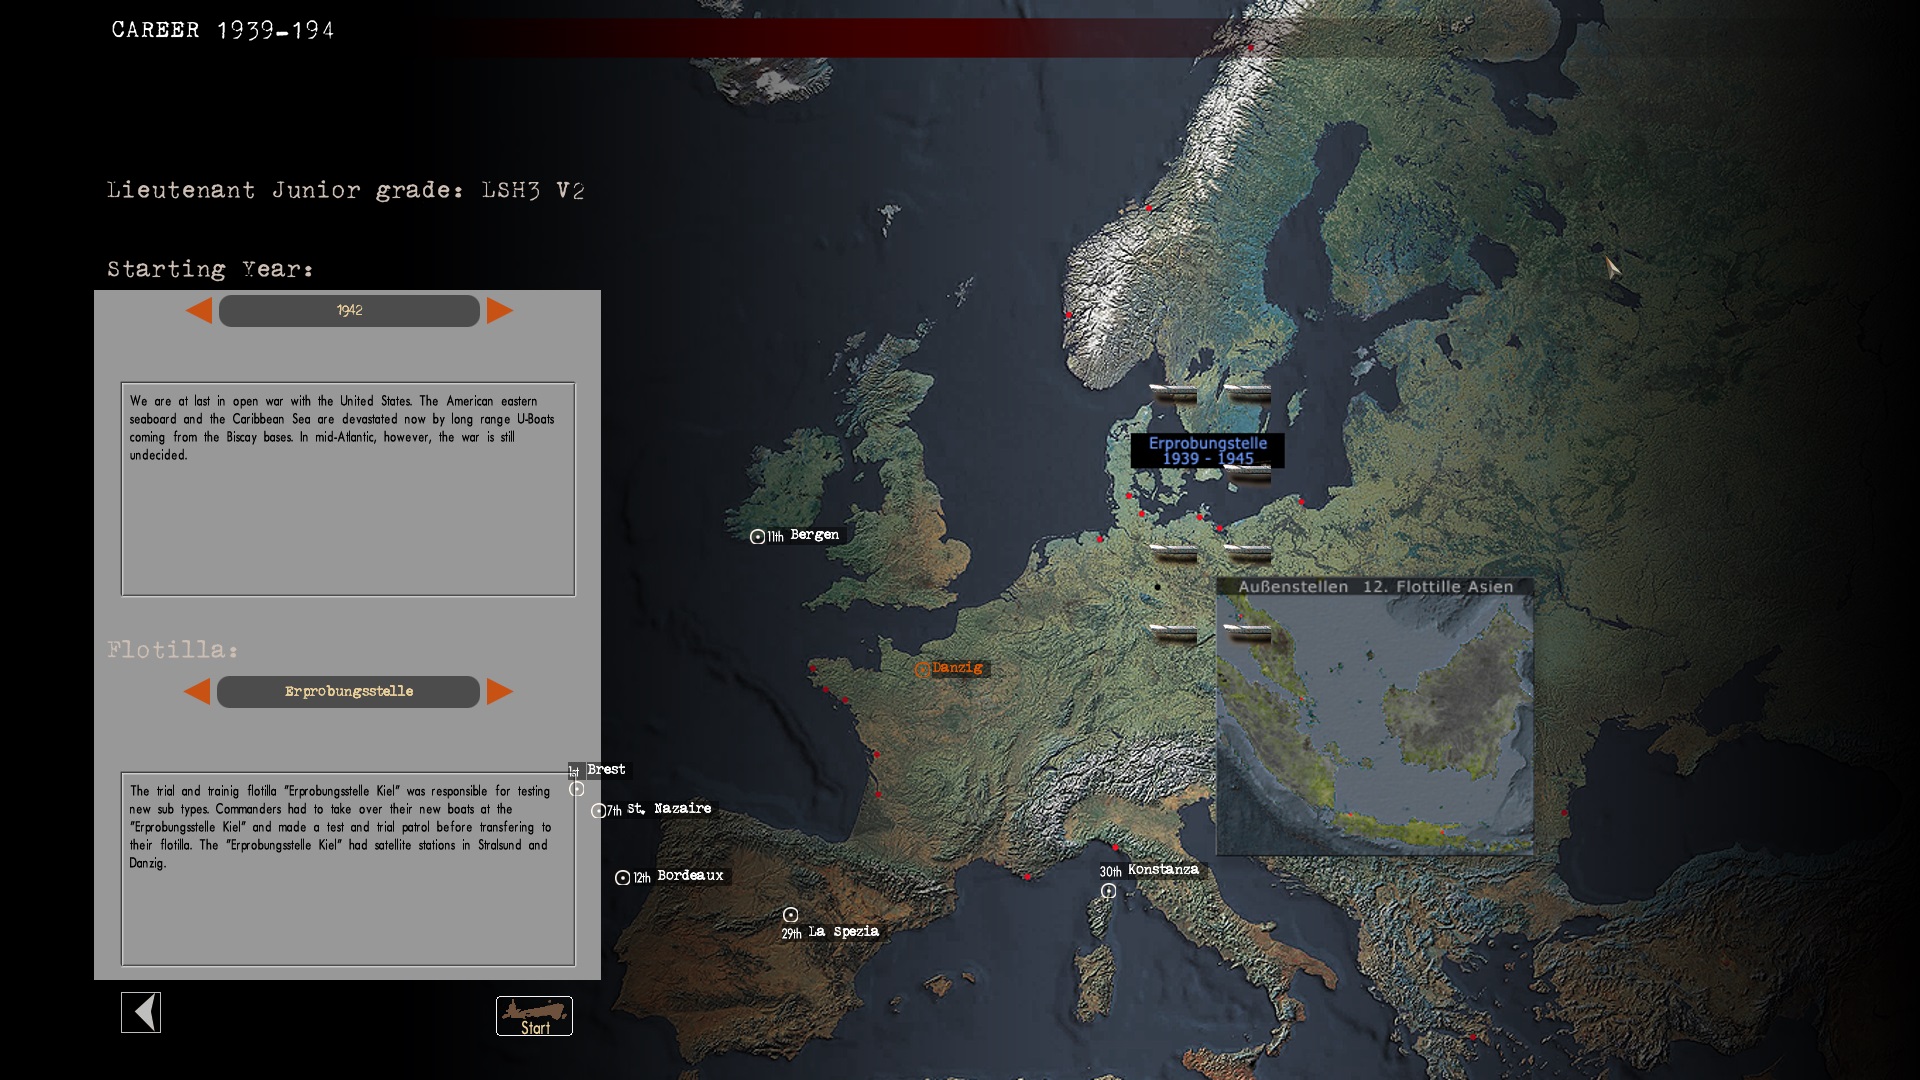Select previous starting year arrow
The width and height of the screenshot is (1920, 1080).
click(x=199, y=311)
